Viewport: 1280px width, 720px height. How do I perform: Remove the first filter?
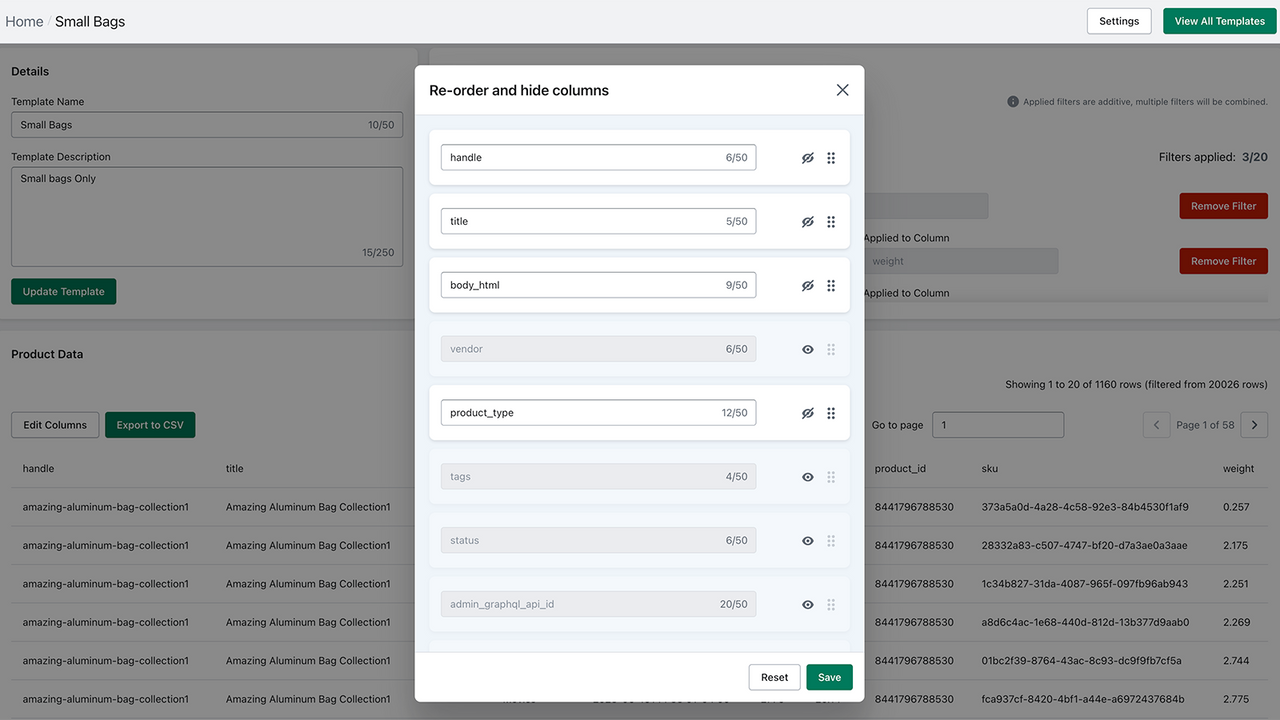(1223, 206)
